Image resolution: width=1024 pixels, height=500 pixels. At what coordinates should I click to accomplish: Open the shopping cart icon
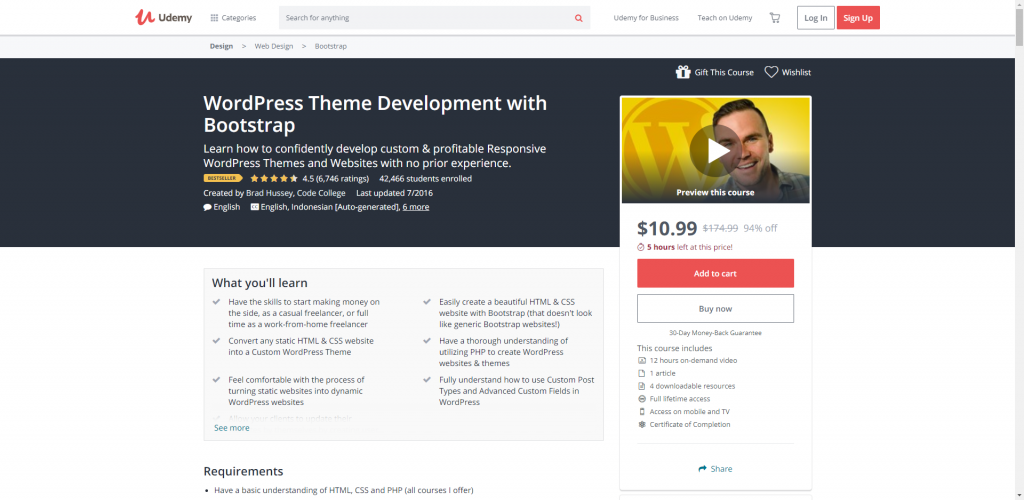click(775, 18)
